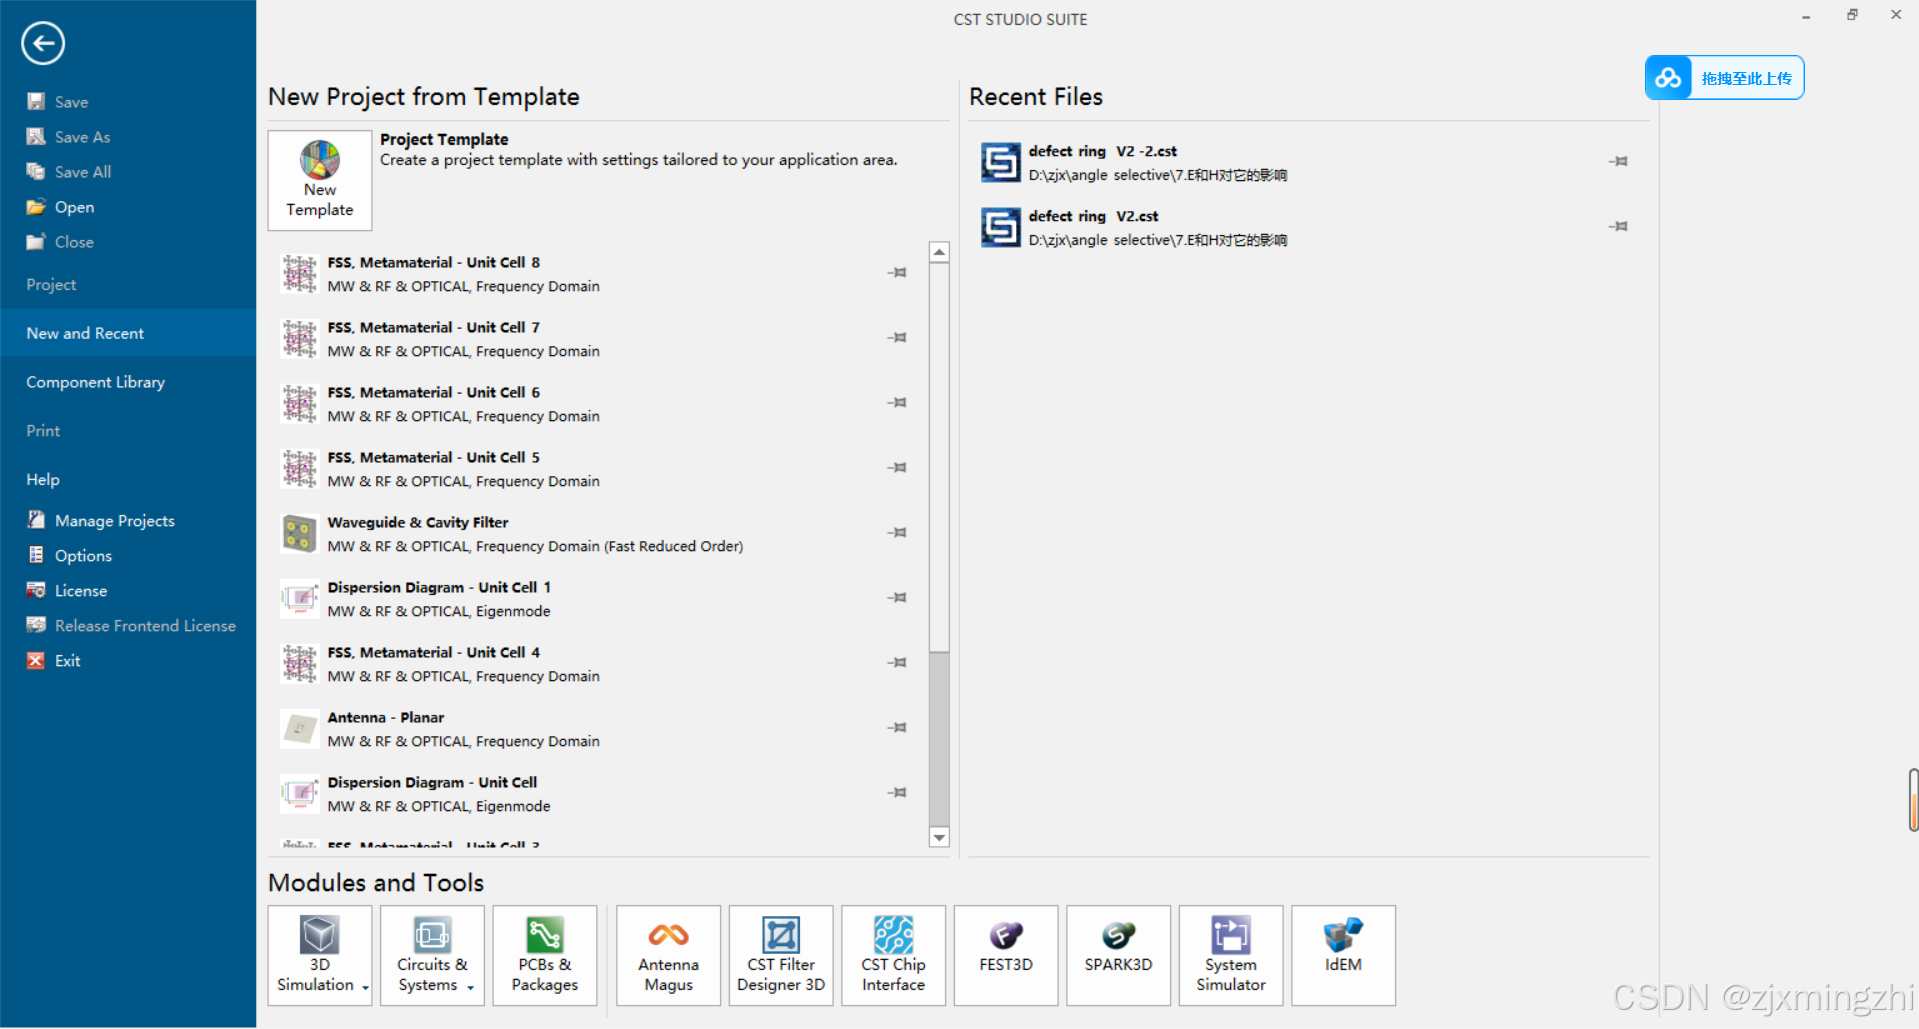Launch Antenna Magus tool
The image size is (1919, 1029).
click(x=668, y=955)
